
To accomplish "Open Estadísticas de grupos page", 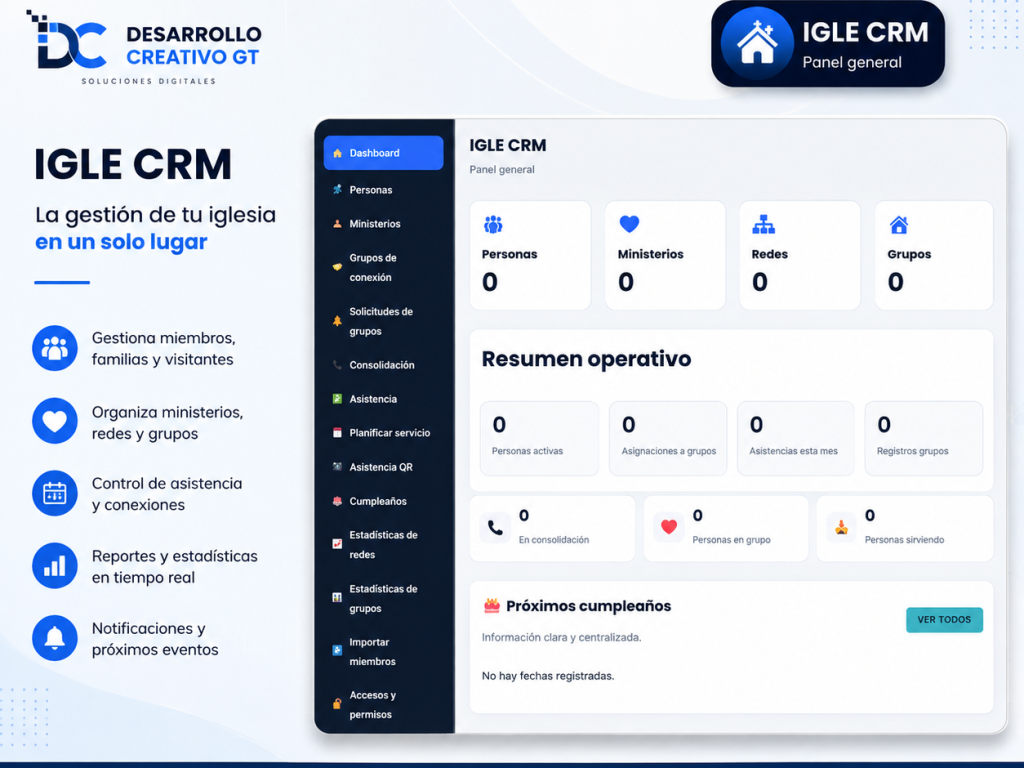I will (x=383, y=598).
